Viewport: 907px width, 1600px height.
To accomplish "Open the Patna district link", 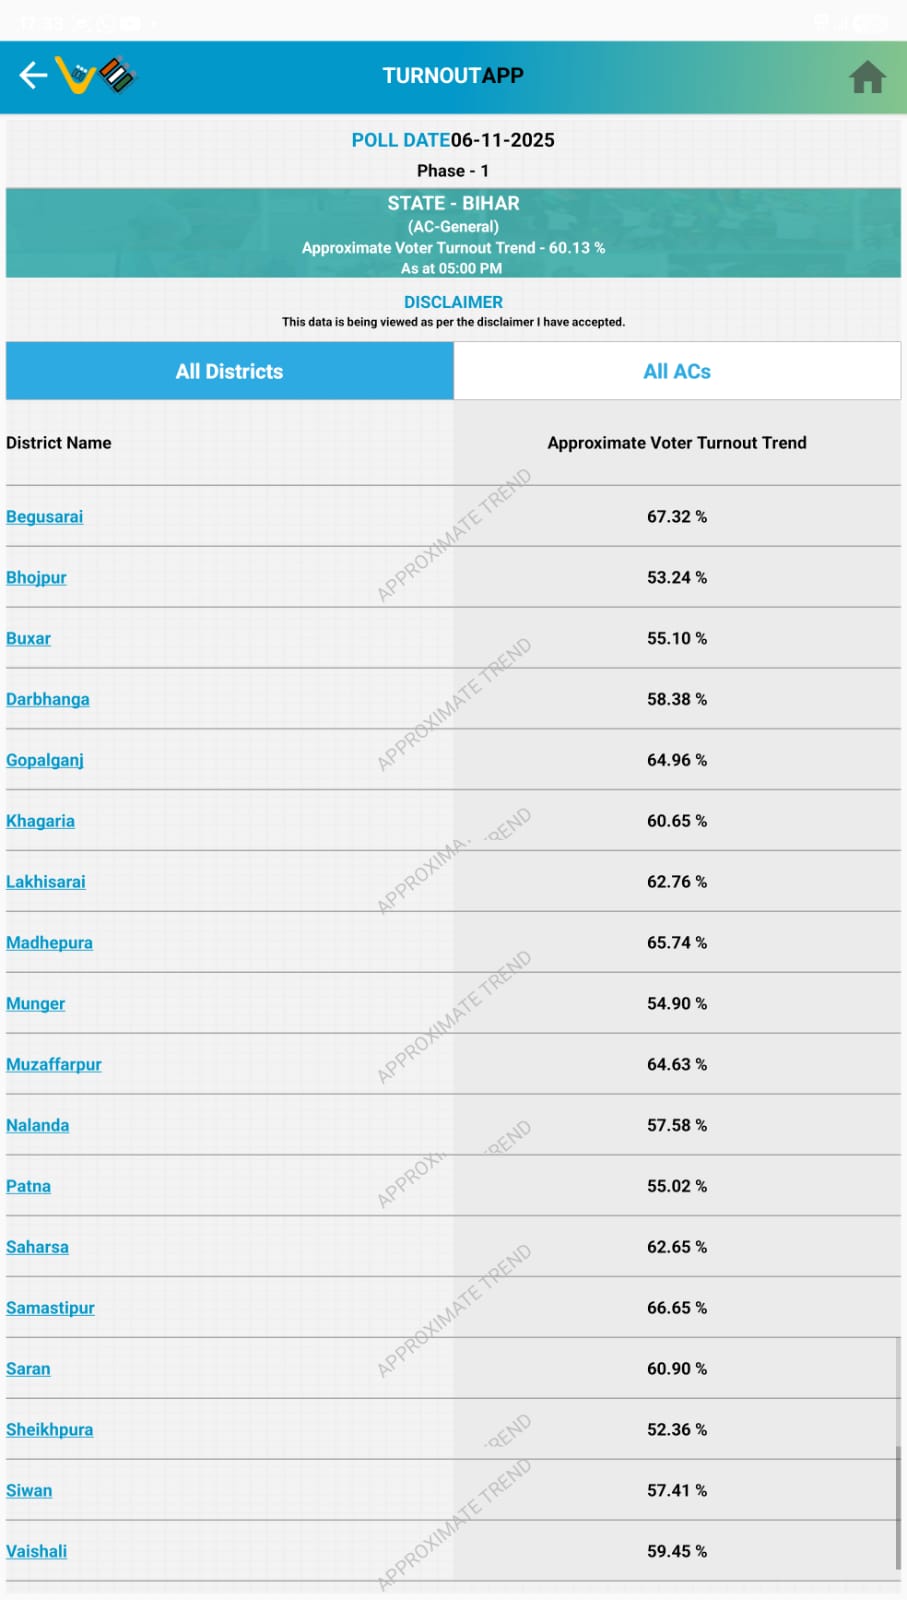I will 29,1187.
